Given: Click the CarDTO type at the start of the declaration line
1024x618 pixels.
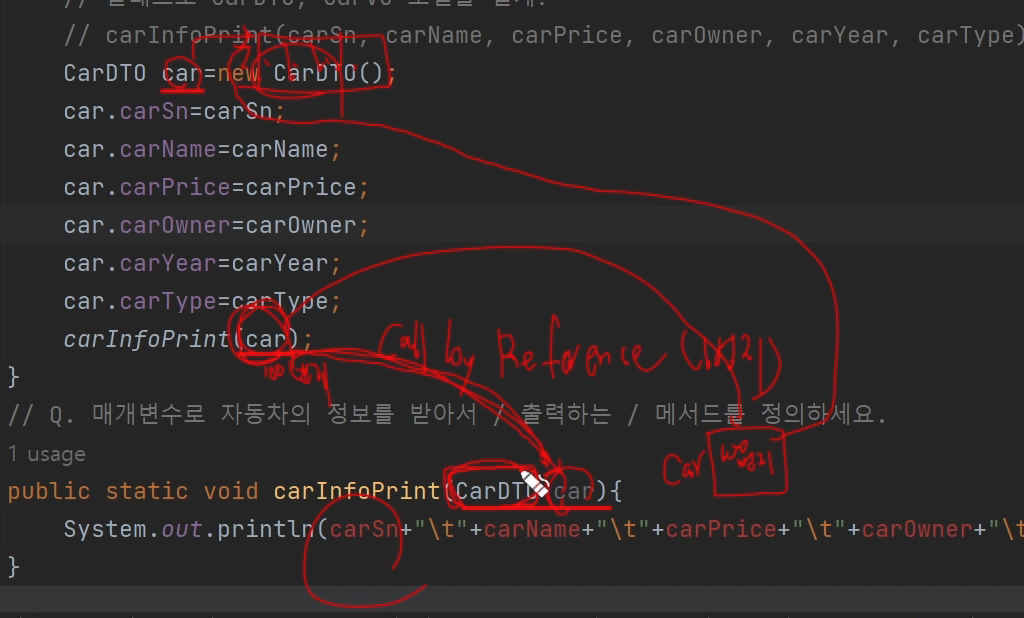Looking at the screenshot, I should point(105,73).
